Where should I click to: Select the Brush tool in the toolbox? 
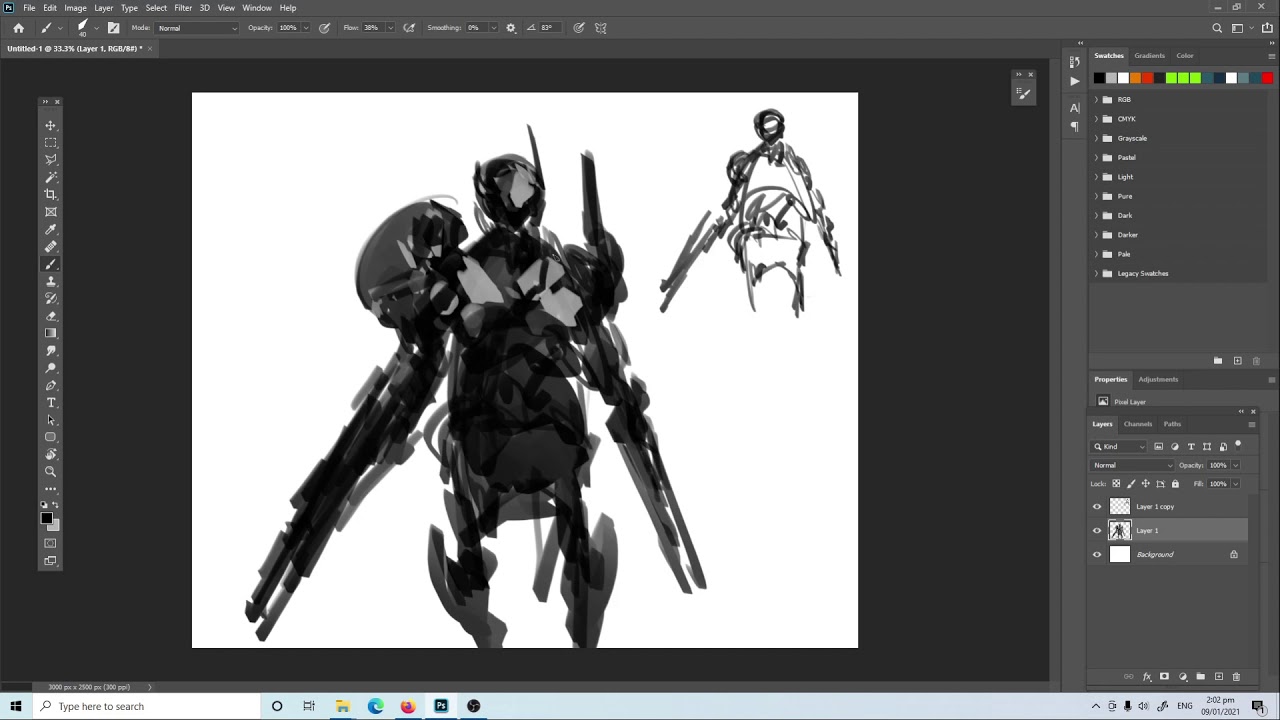pyautogui.click(x=51, y=264)
